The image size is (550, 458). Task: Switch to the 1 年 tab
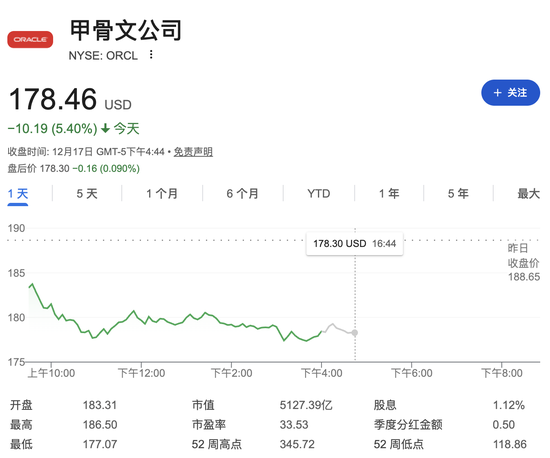click(x=389, y=194)
